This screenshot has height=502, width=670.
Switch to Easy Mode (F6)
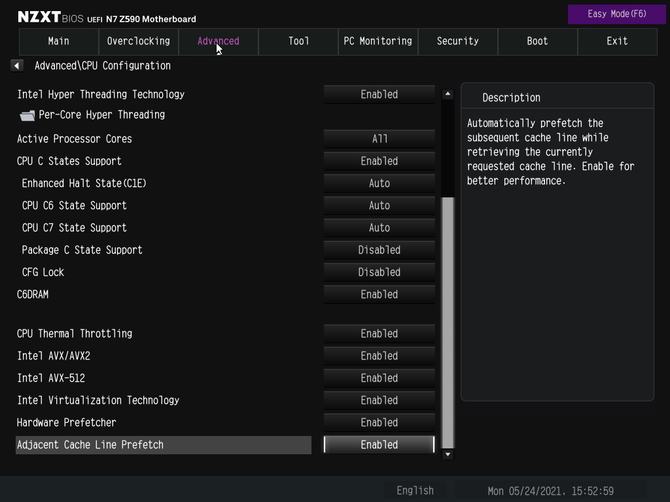click(x=617, y=14)
